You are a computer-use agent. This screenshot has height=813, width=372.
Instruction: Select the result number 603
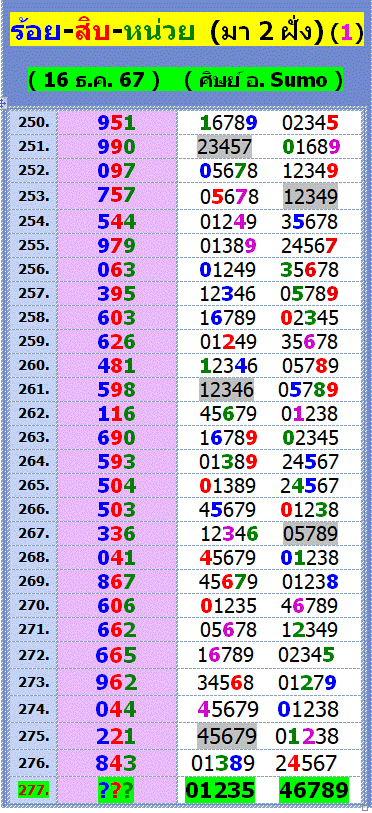117,317
